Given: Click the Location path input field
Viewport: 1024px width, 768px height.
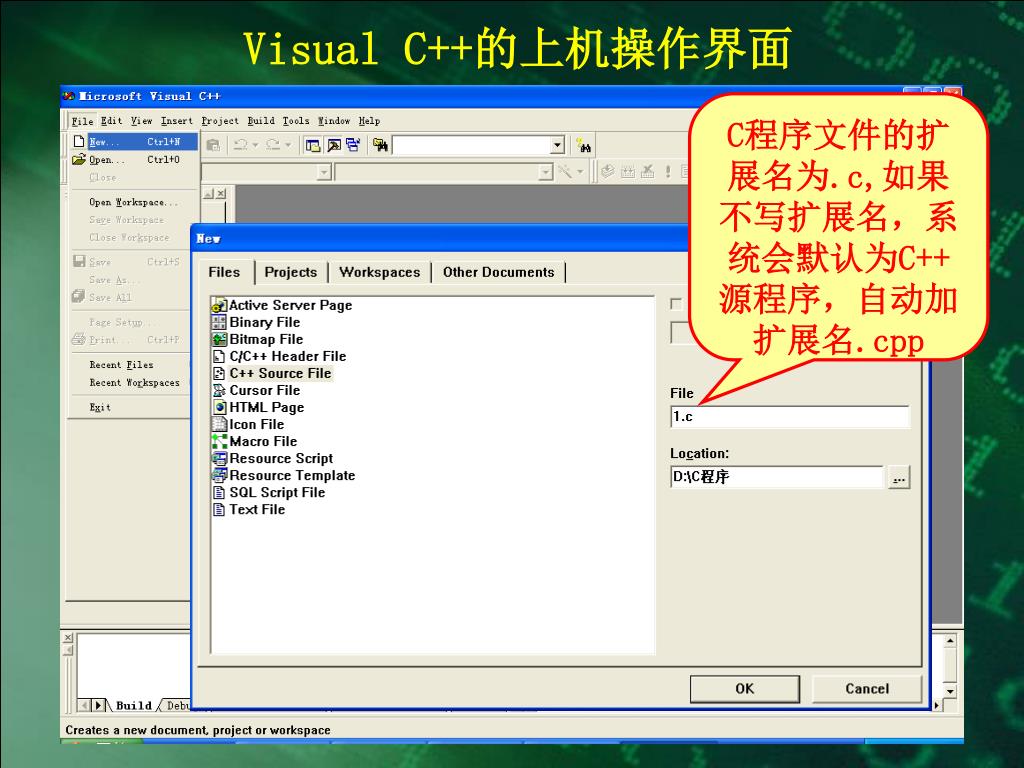Looking at the screenshot, I should pos(776,477).
